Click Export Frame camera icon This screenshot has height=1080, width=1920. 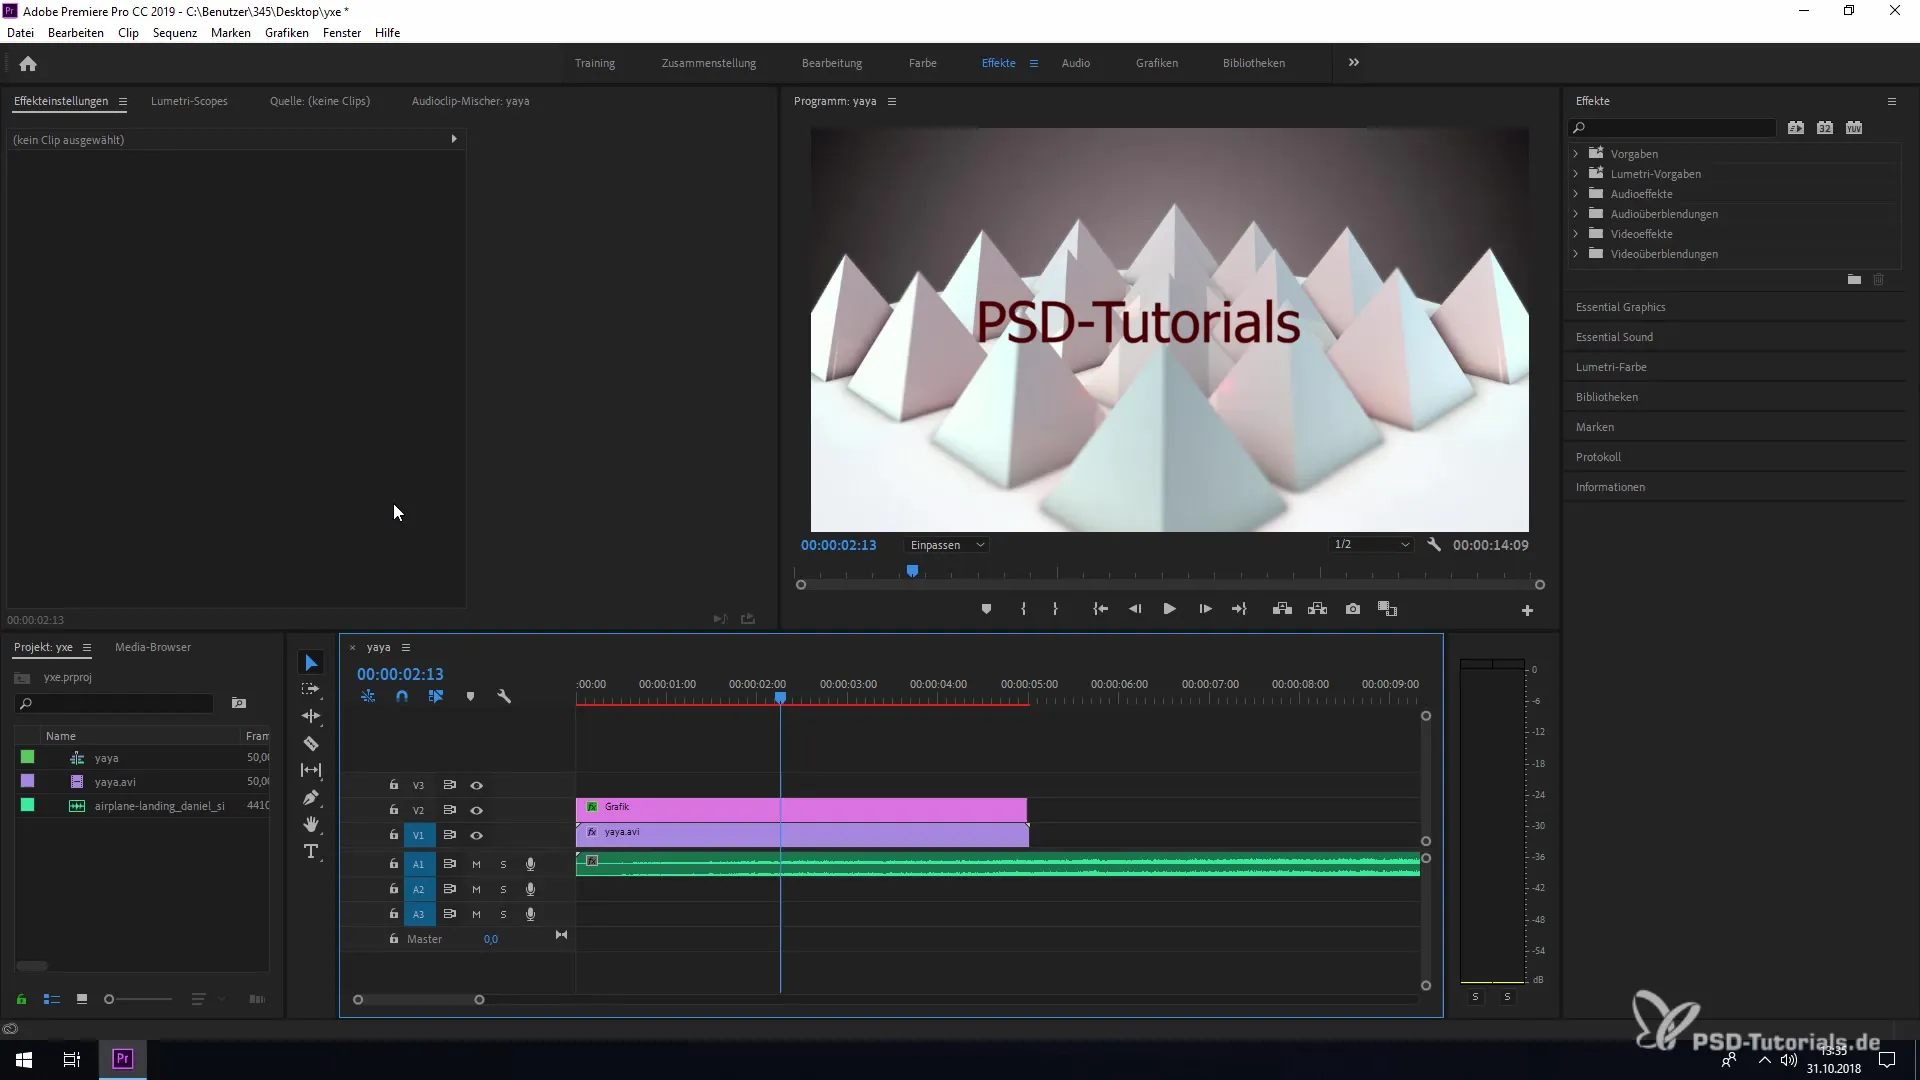click(x=1353, y=609)
